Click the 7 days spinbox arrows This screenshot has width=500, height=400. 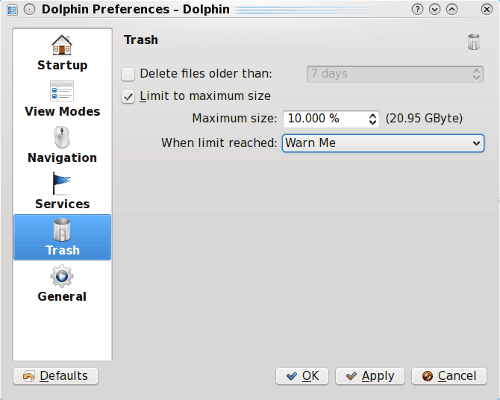476,74
